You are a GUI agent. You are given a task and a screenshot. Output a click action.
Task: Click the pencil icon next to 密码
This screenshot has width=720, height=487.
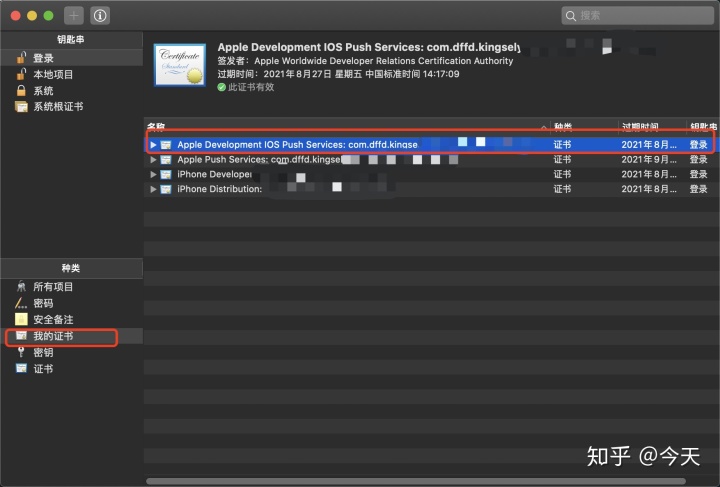21,303
